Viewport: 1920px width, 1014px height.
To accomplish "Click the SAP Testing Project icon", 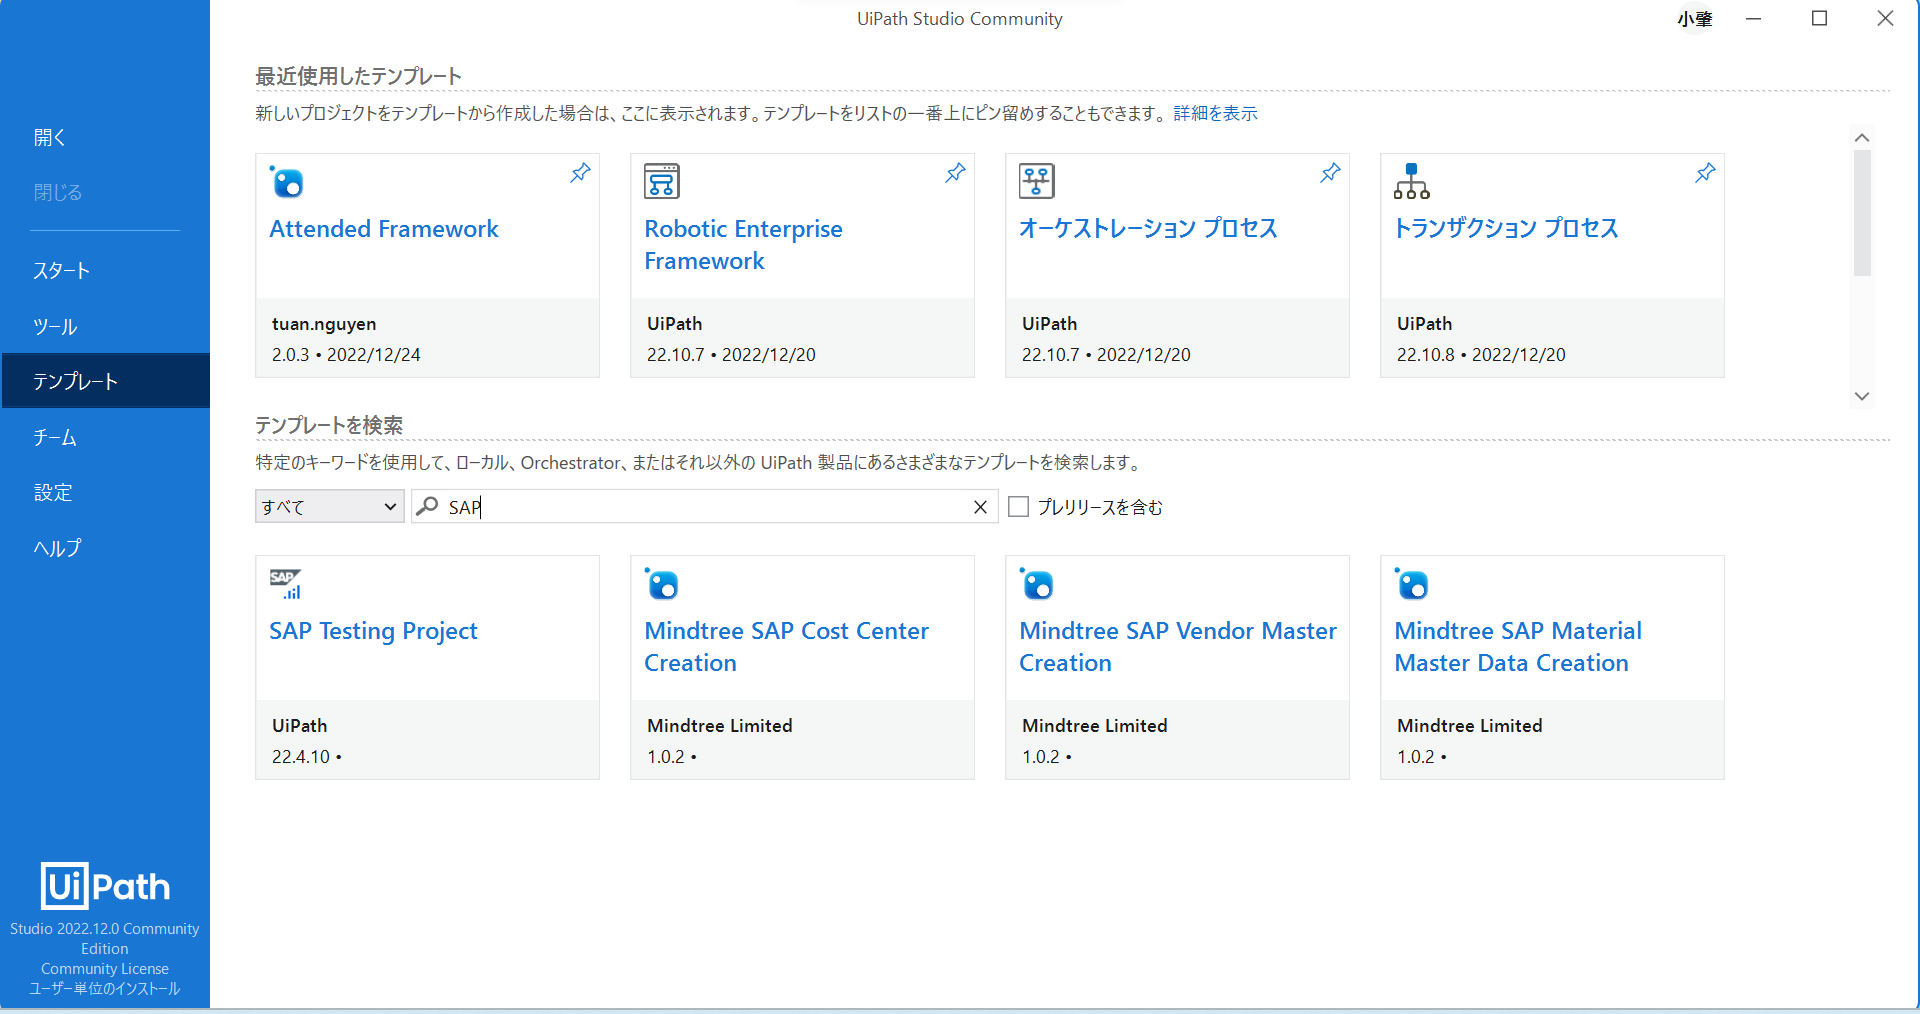I will (x=286, y=584).
